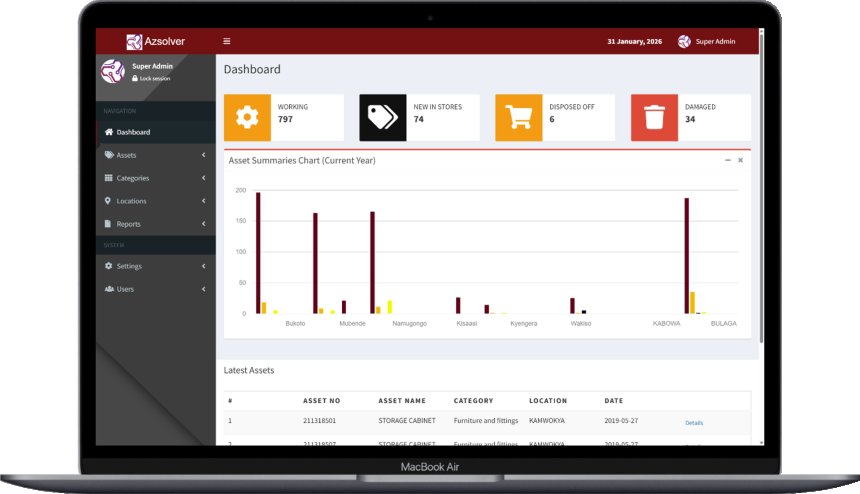Open the Reports menu
Screen dimensions: 860x494
[x=156, y=224]
